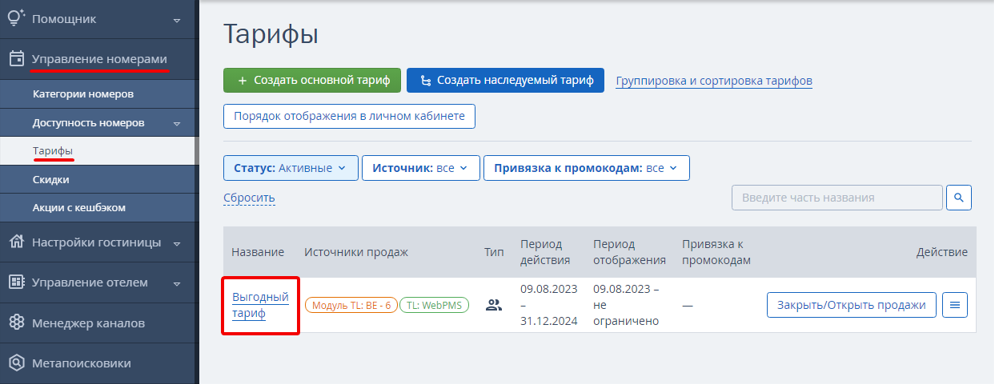This screenshot has height=384, width=994.
Task: Click the Управление отелем sidebar icon
Action: tap(16, 283)
